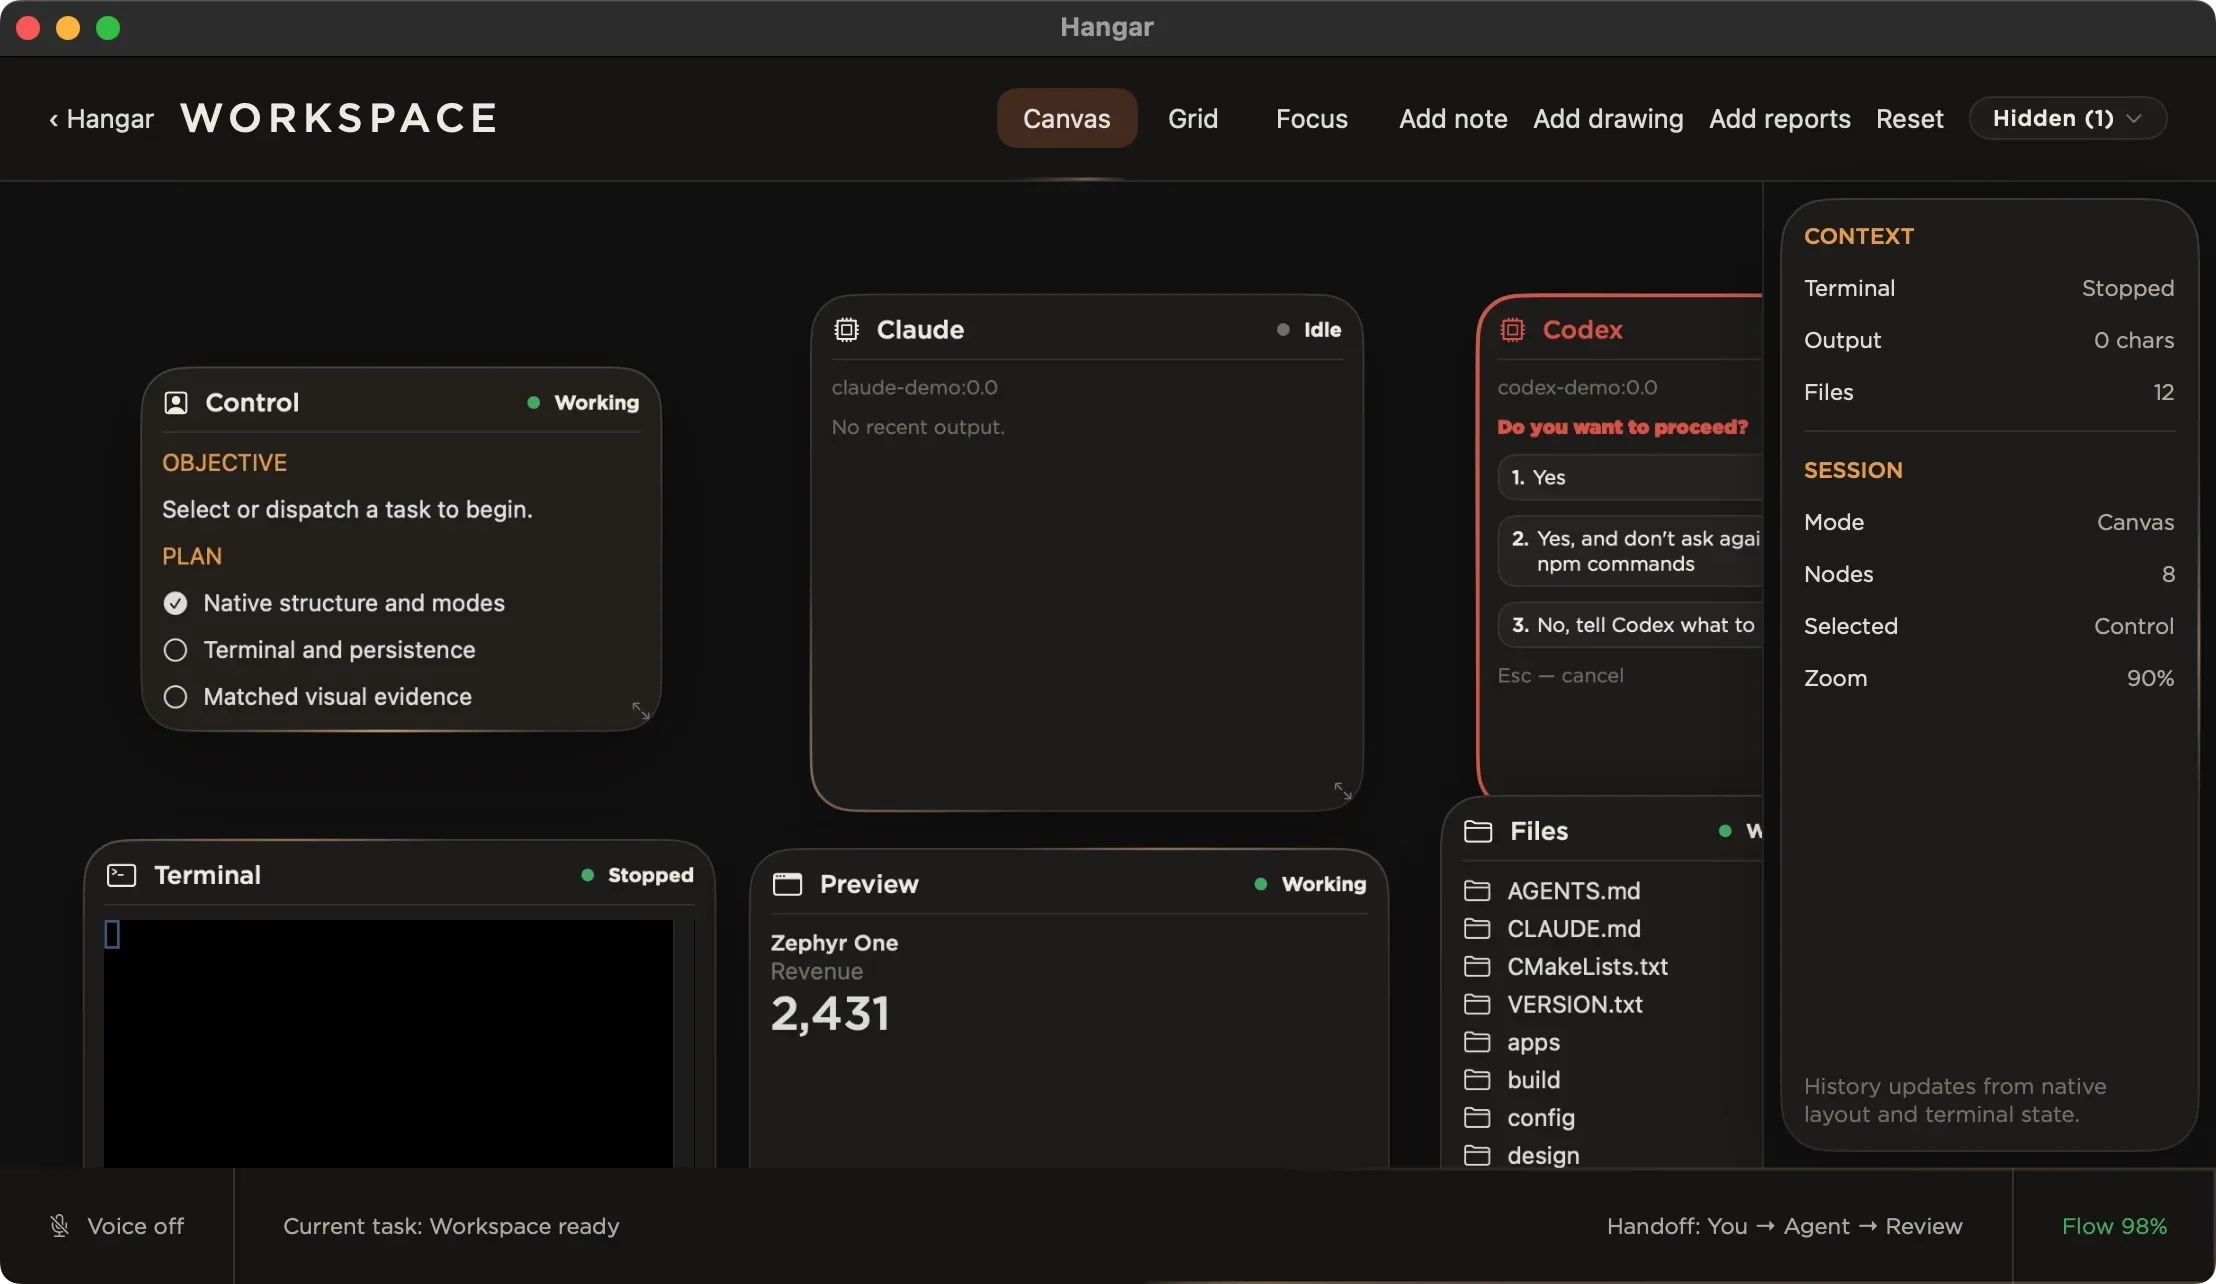Click the Control panel green status dot
Image resolution: width=2216 pixels, height=1284 pixels.
[533, 403]
